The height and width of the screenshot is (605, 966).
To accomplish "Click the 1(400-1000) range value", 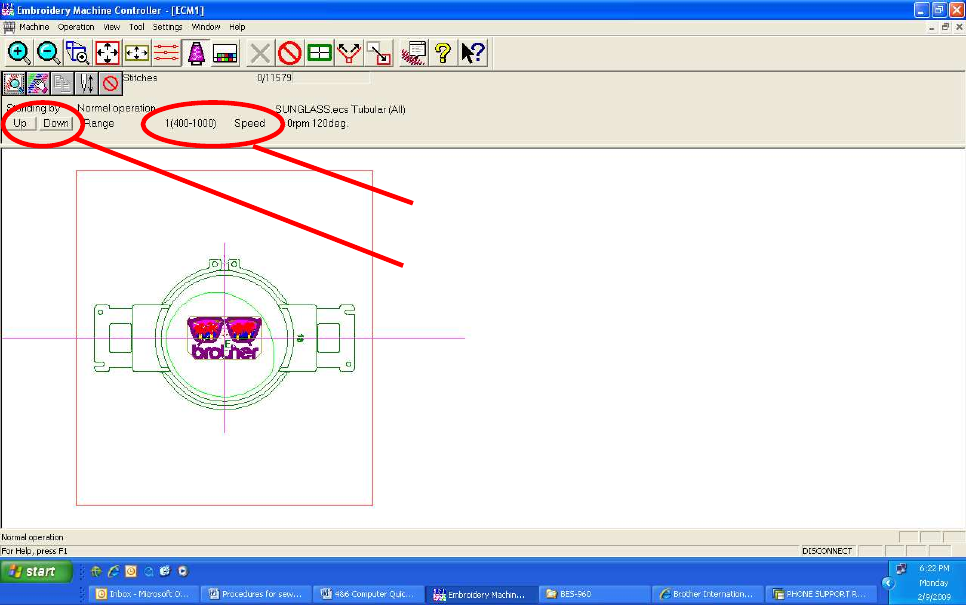I will [x=190, y=123].
